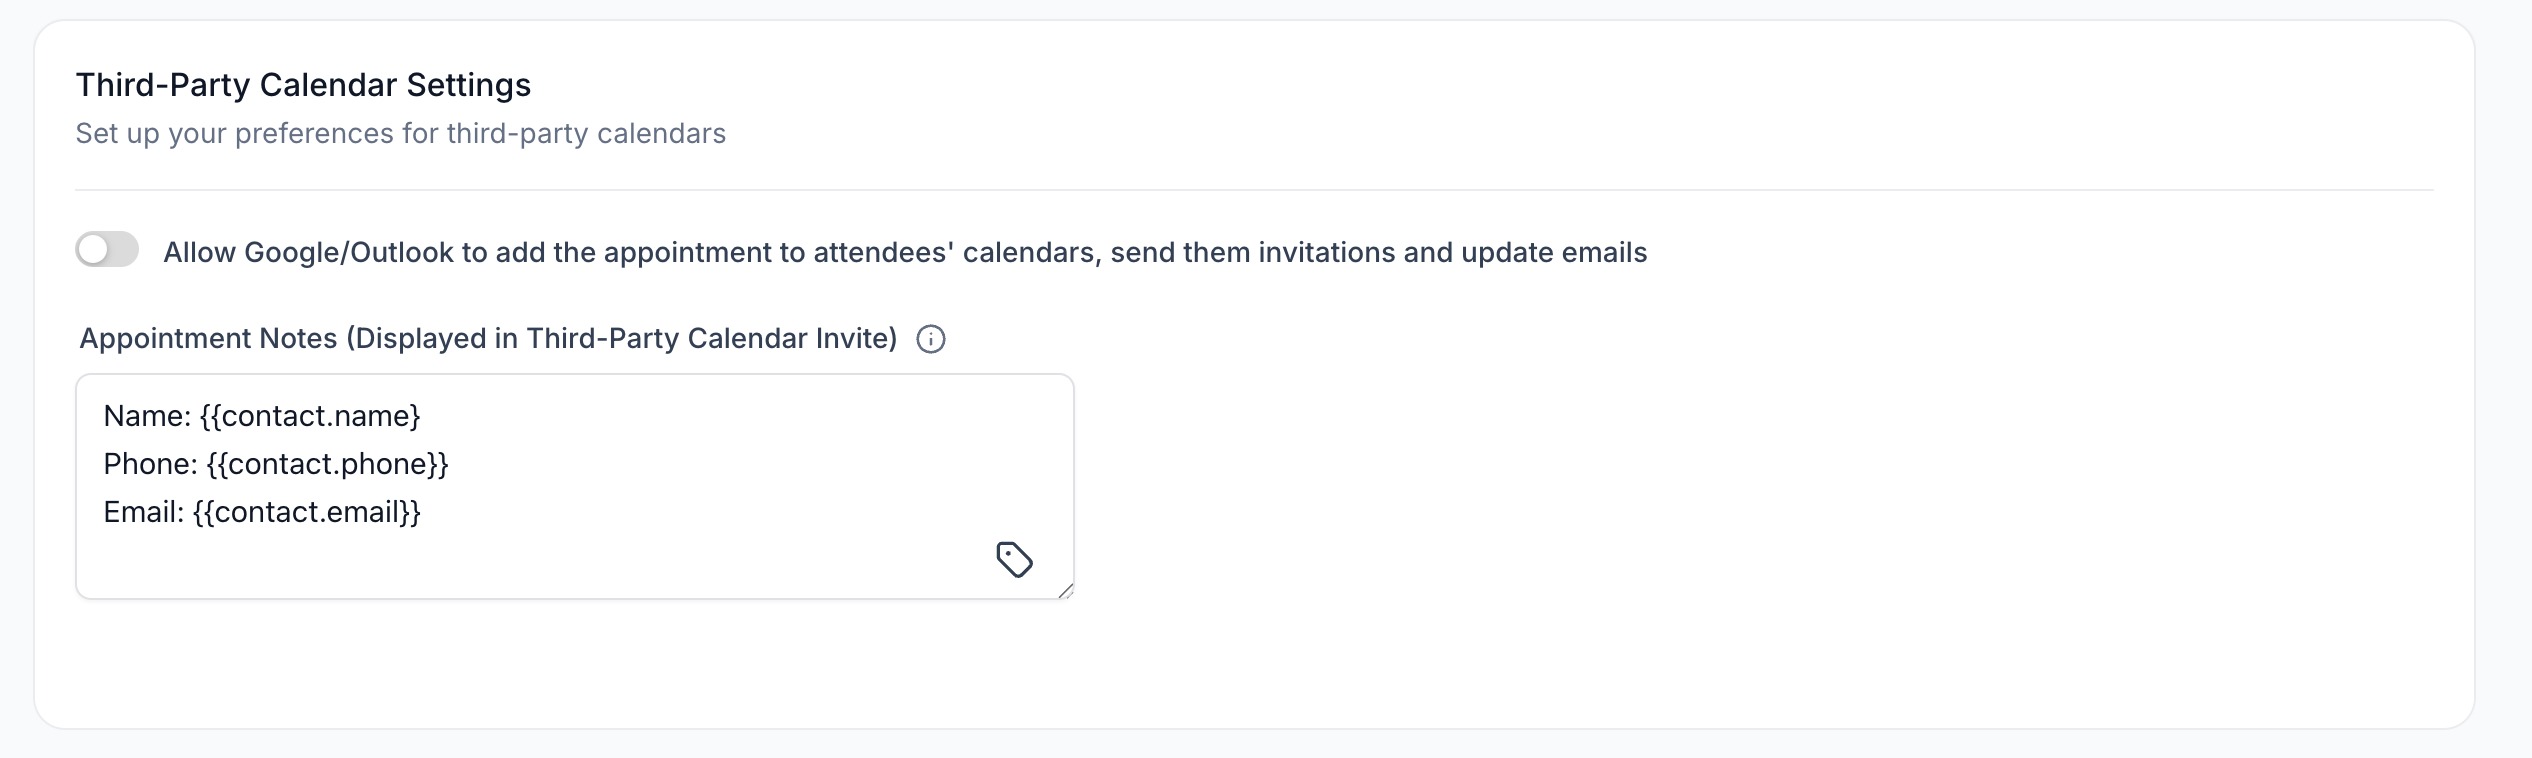Screen dimensions: 2532x758
Task: Click the "send them invitations and update emails" text
Action: 1379,252
